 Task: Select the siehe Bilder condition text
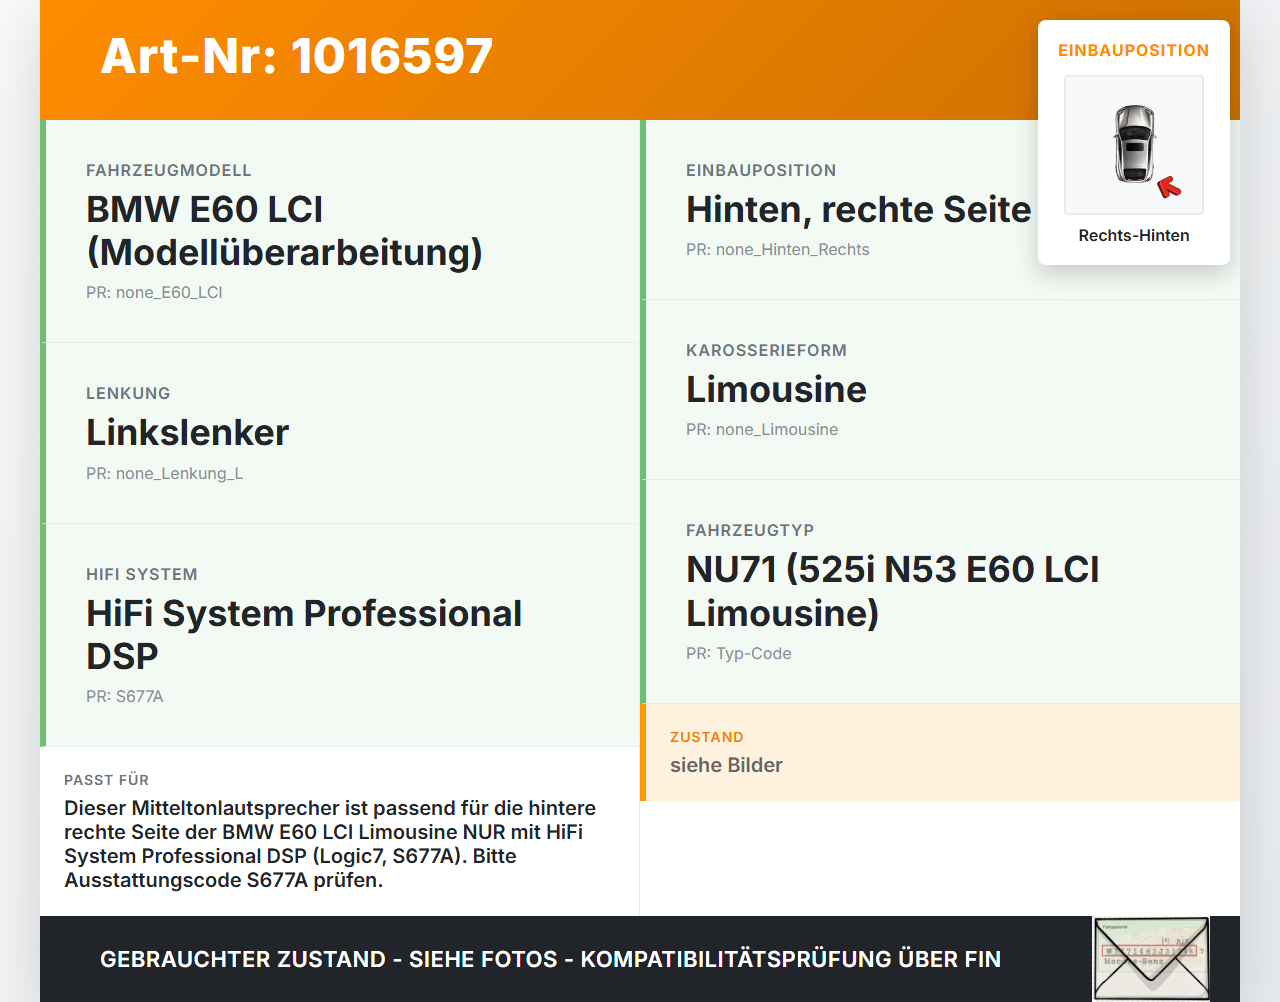click(726, 765)
